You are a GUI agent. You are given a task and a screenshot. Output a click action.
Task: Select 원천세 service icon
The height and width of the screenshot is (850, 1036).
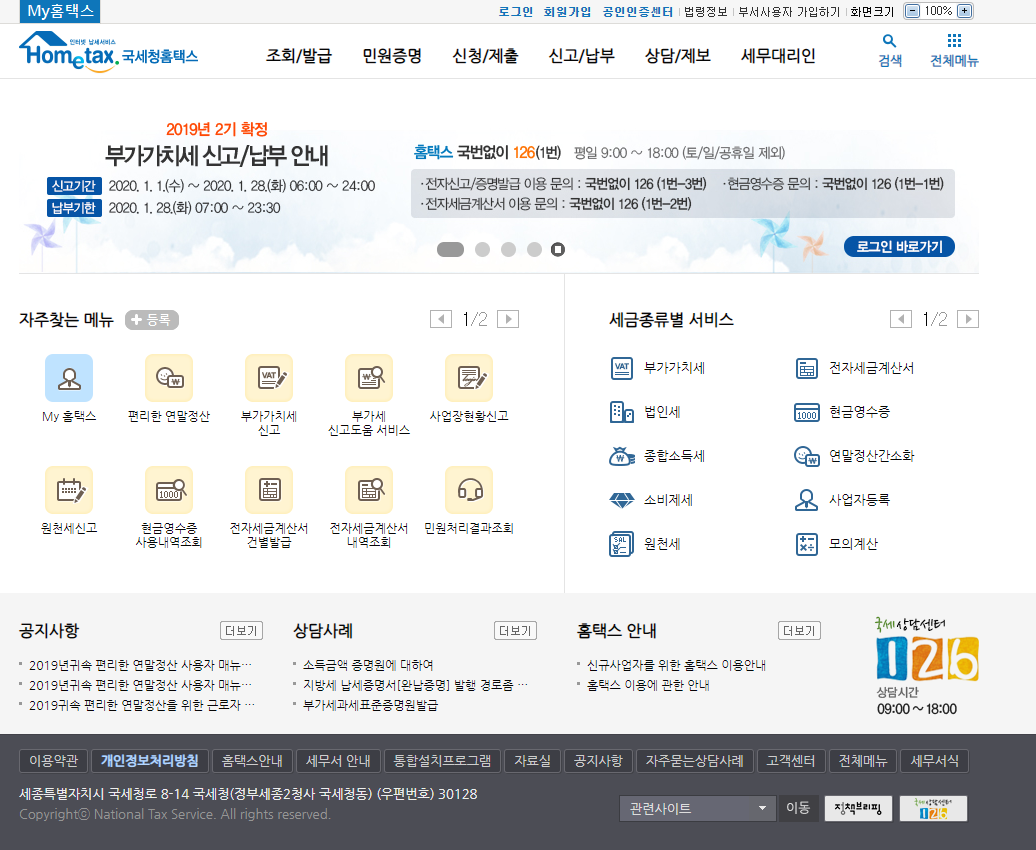pos(622,544)
